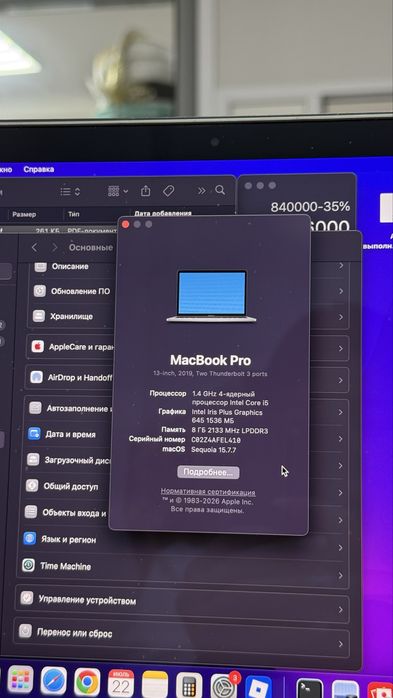Open Notes from the Dock
This screenshot has width=393, height=698.
[x=155, y=684]
